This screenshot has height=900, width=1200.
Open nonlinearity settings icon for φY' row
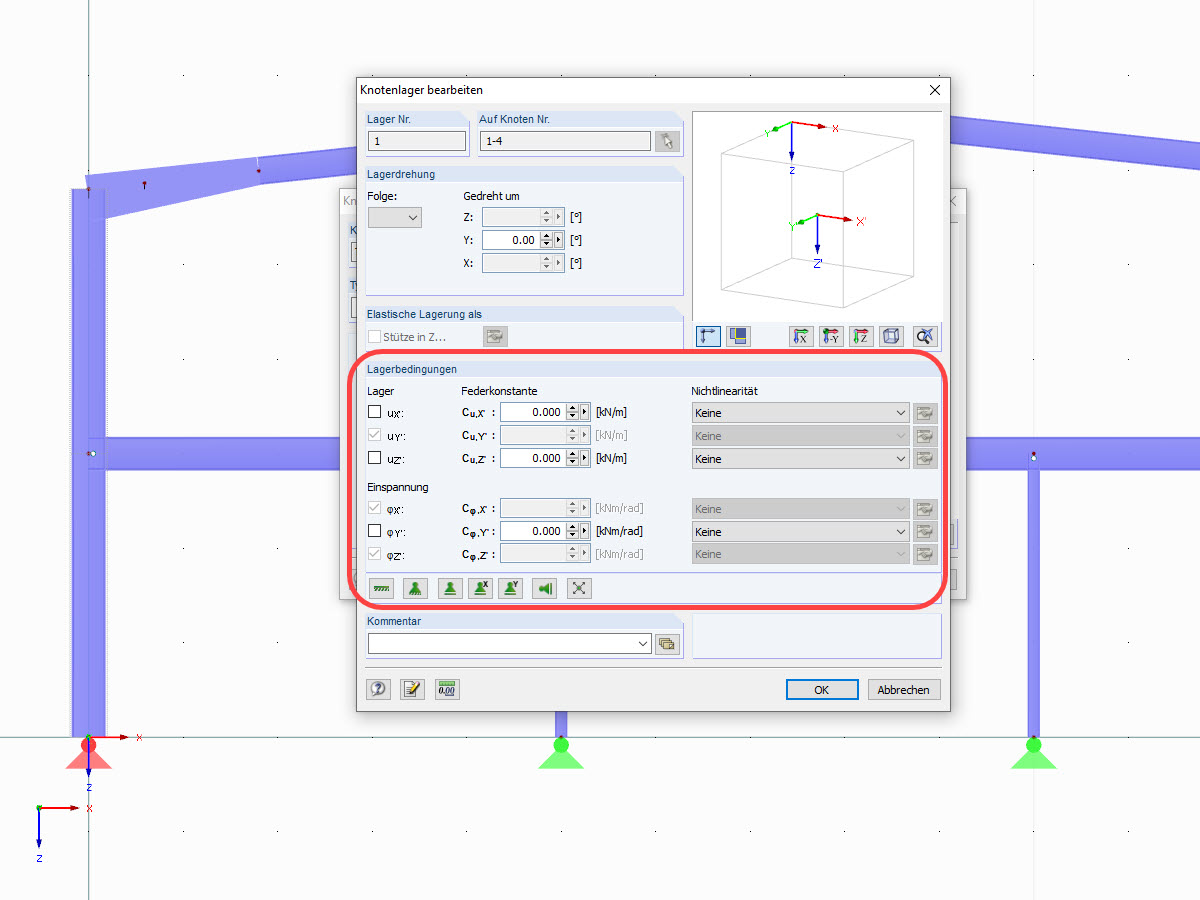(925, 532)
